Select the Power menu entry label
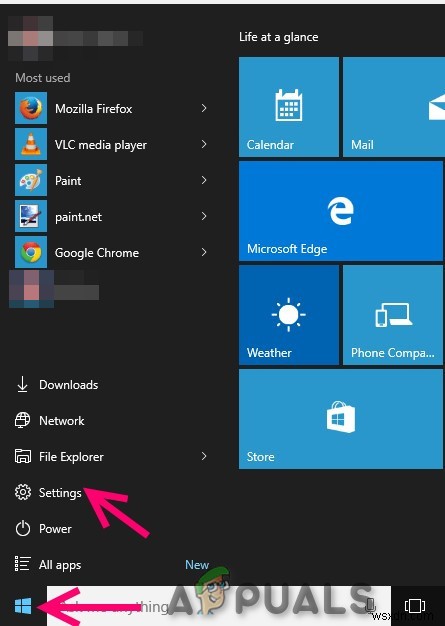 [x=55, y=529]
